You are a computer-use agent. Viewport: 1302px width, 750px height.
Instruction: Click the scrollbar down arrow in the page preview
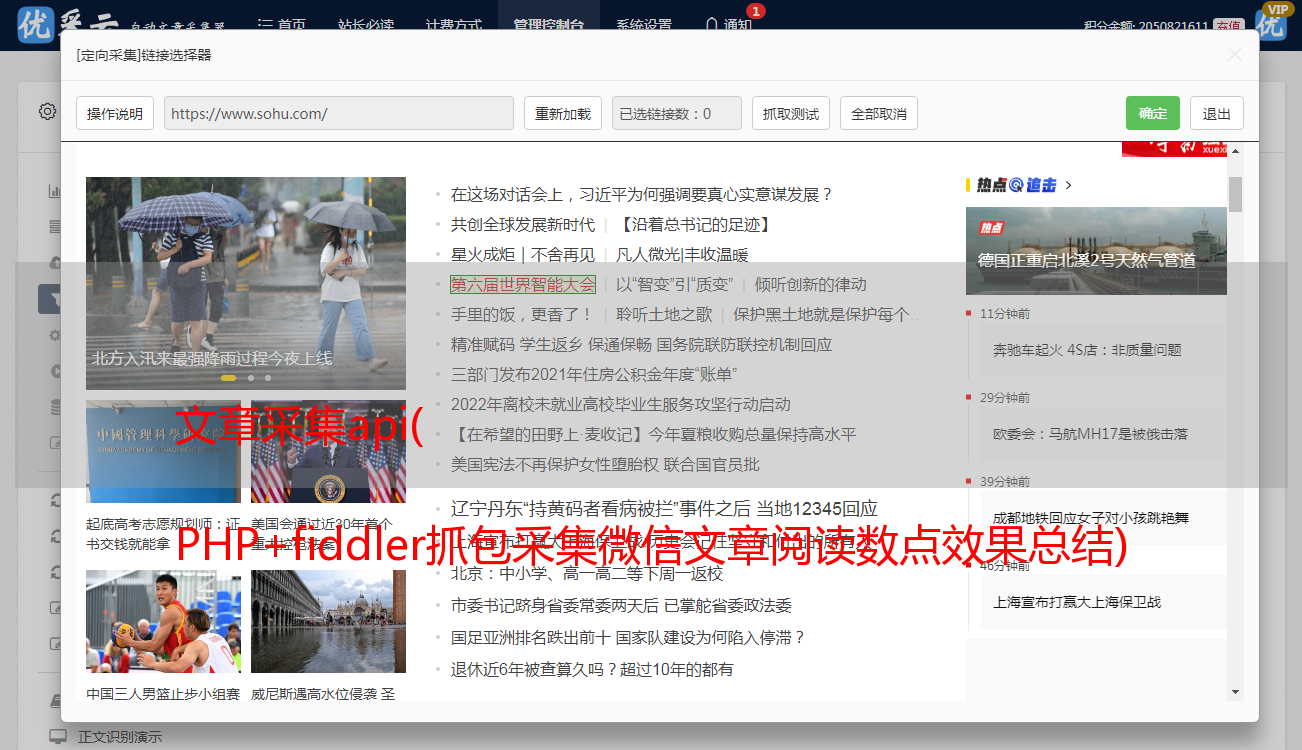click(1236, 691)
